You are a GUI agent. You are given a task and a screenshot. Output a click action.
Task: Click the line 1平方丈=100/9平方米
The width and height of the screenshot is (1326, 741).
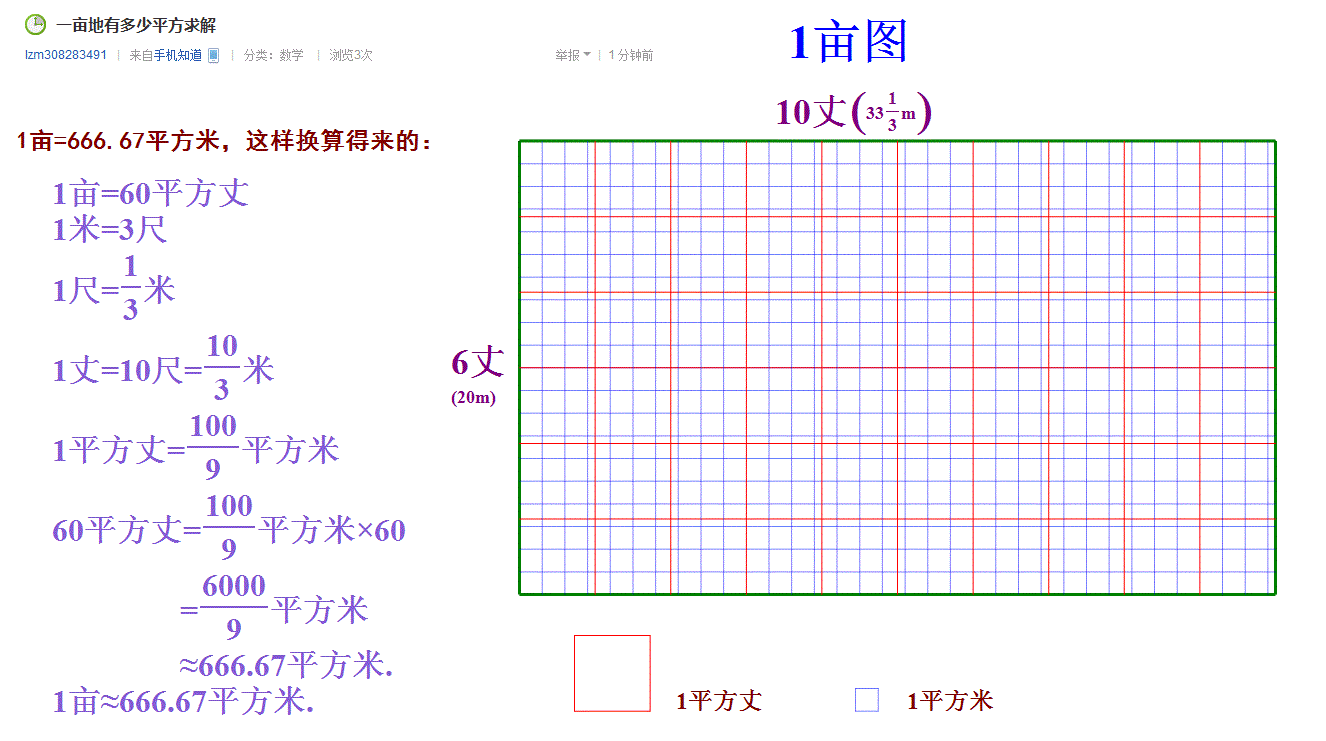tap(196, 447)
